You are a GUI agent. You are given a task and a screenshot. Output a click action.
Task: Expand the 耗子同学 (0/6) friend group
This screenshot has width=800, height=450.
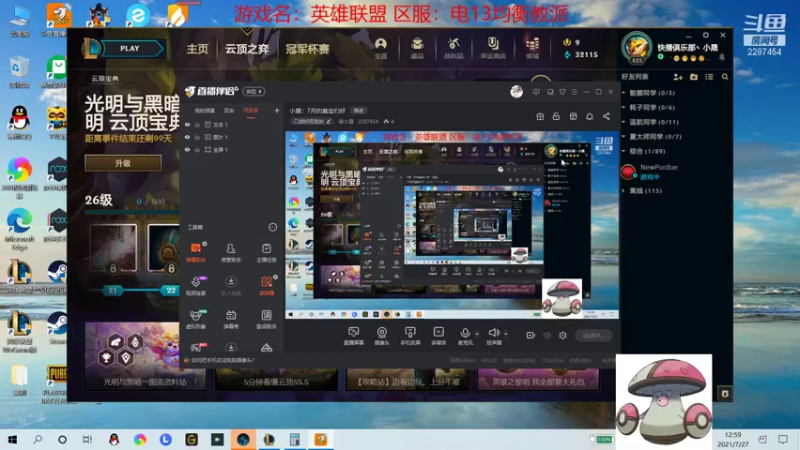tap(623, 107)
